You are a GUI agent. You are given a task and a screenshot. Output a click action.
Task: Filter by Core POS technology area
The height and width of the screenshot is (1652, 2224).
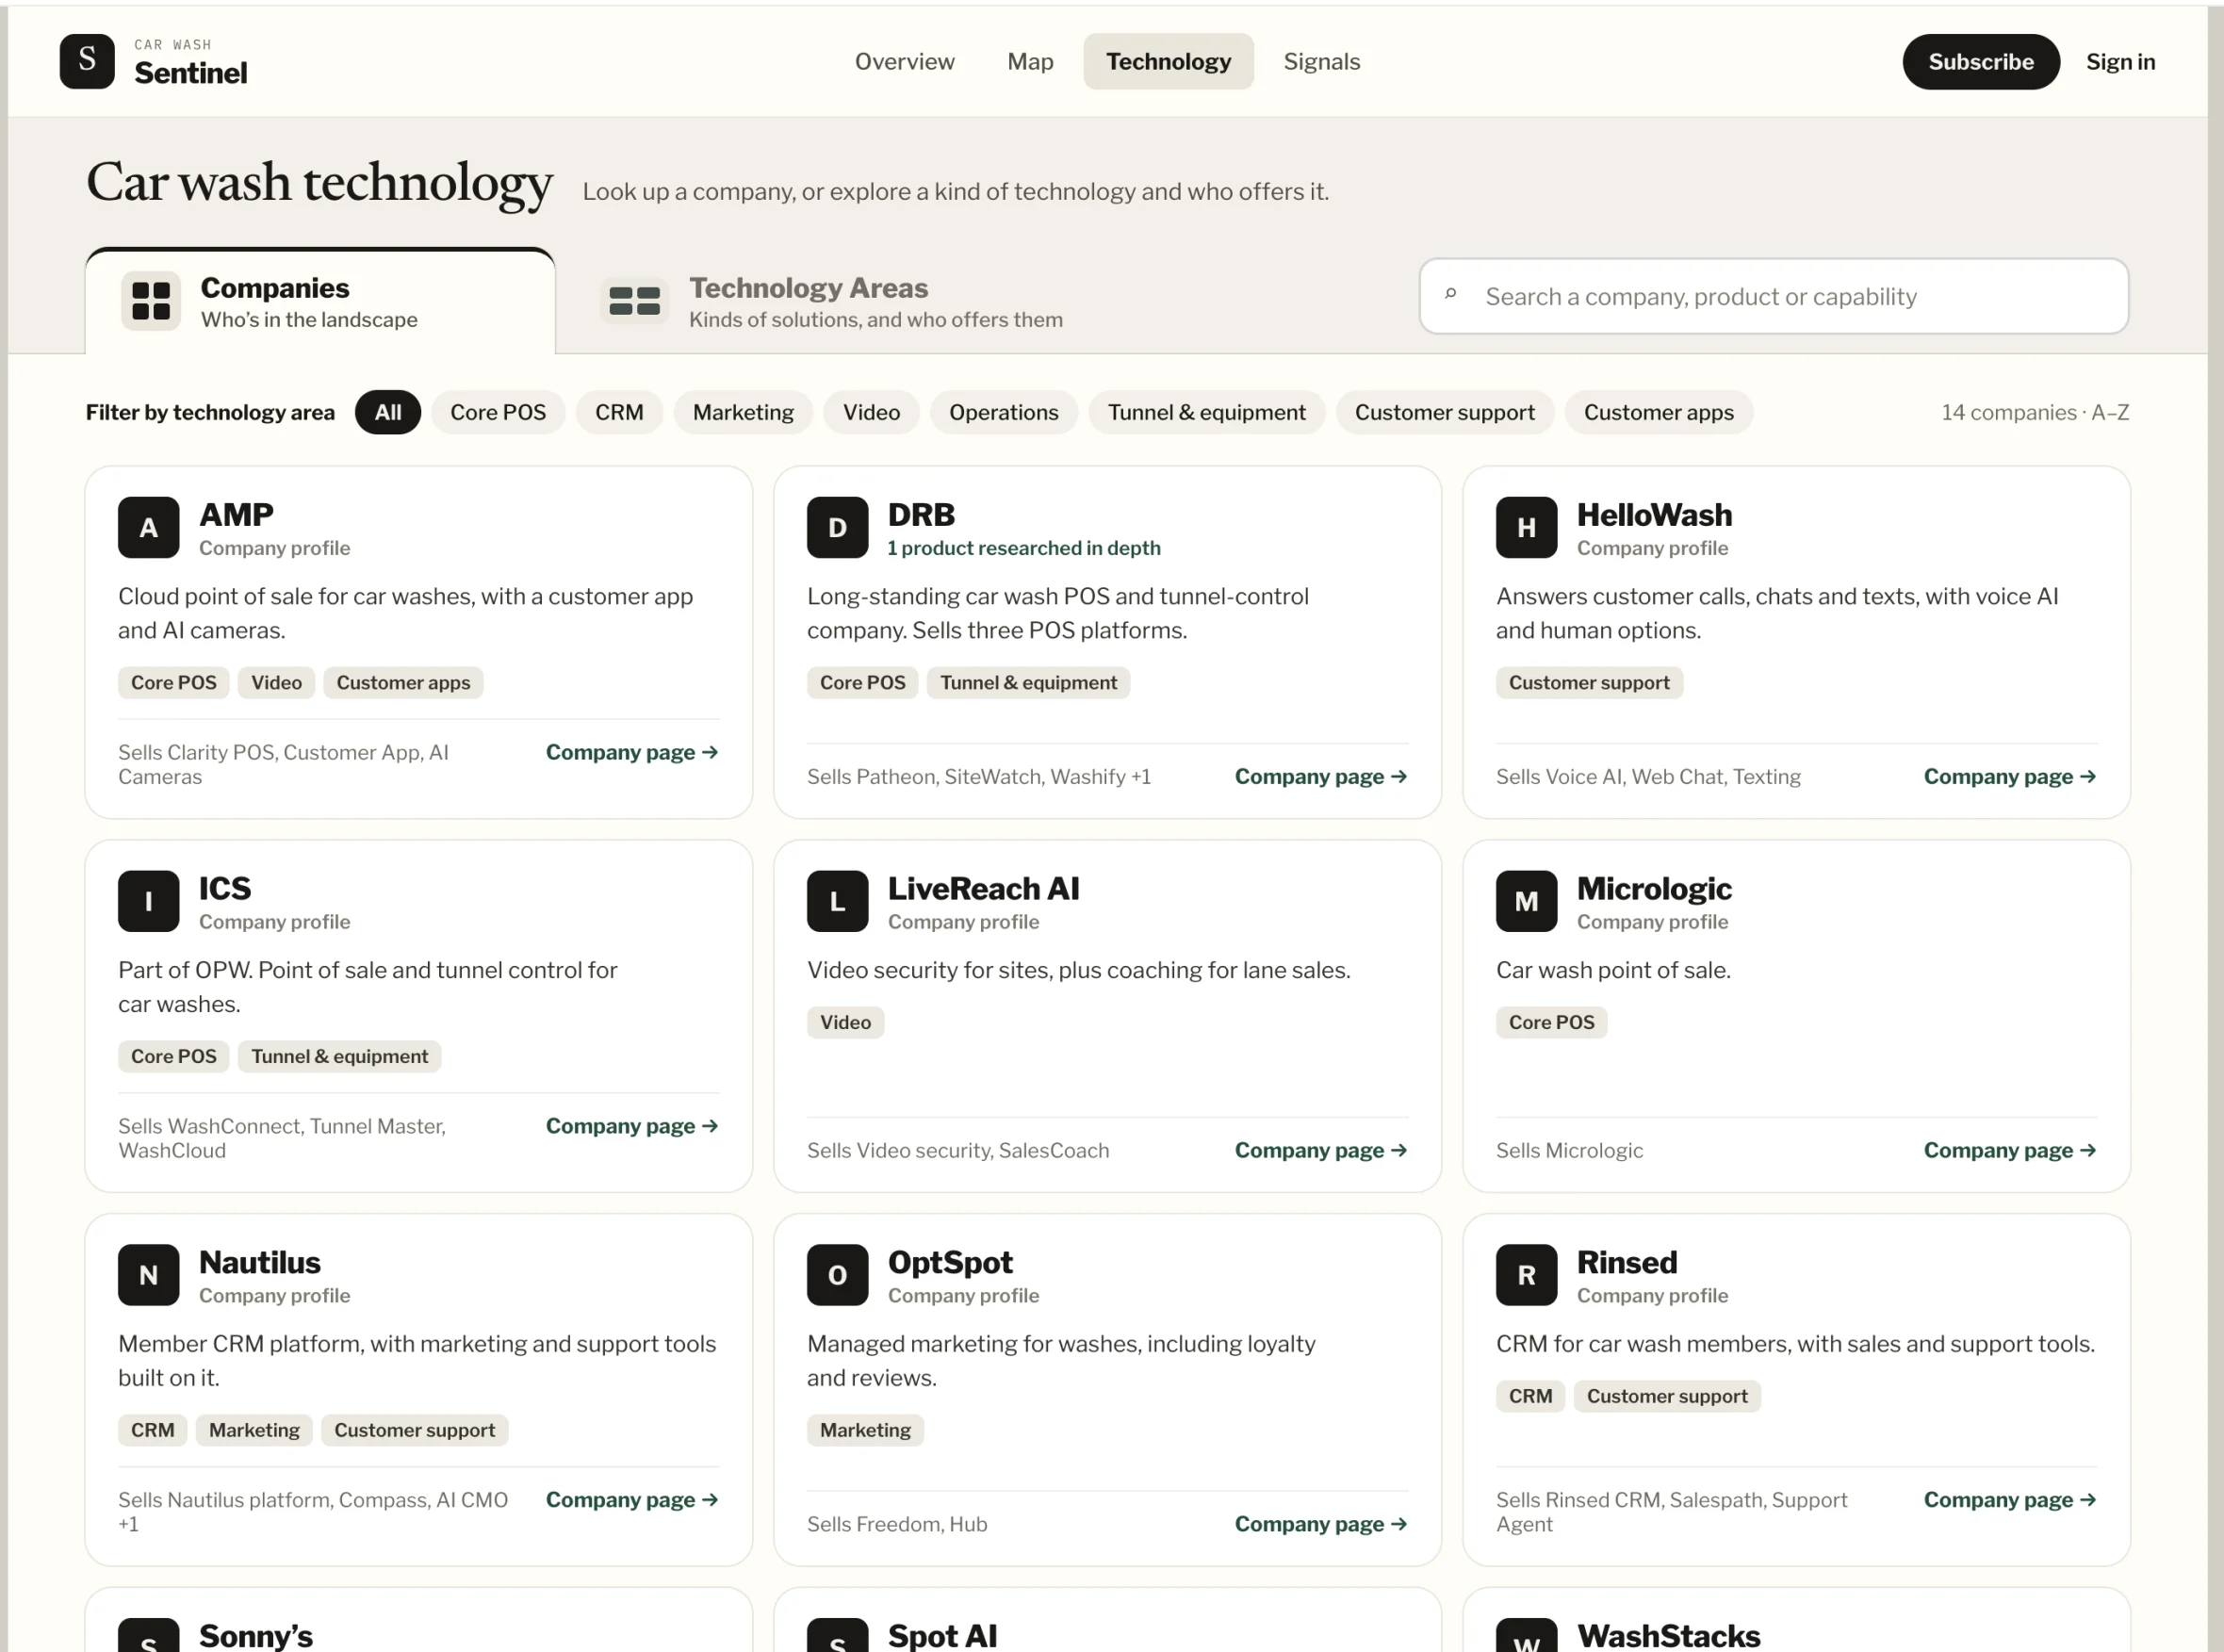pos(498,412)
